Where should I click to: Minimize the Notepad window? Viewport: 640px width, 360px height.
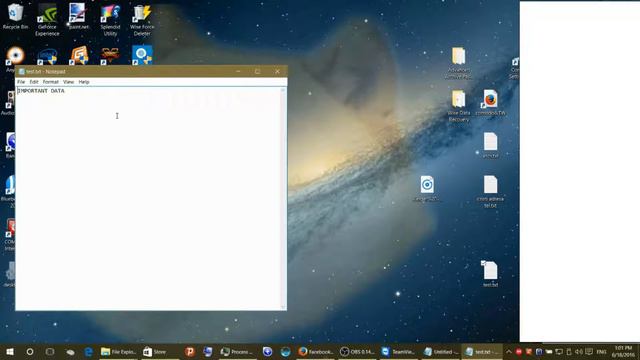(238, 71)
